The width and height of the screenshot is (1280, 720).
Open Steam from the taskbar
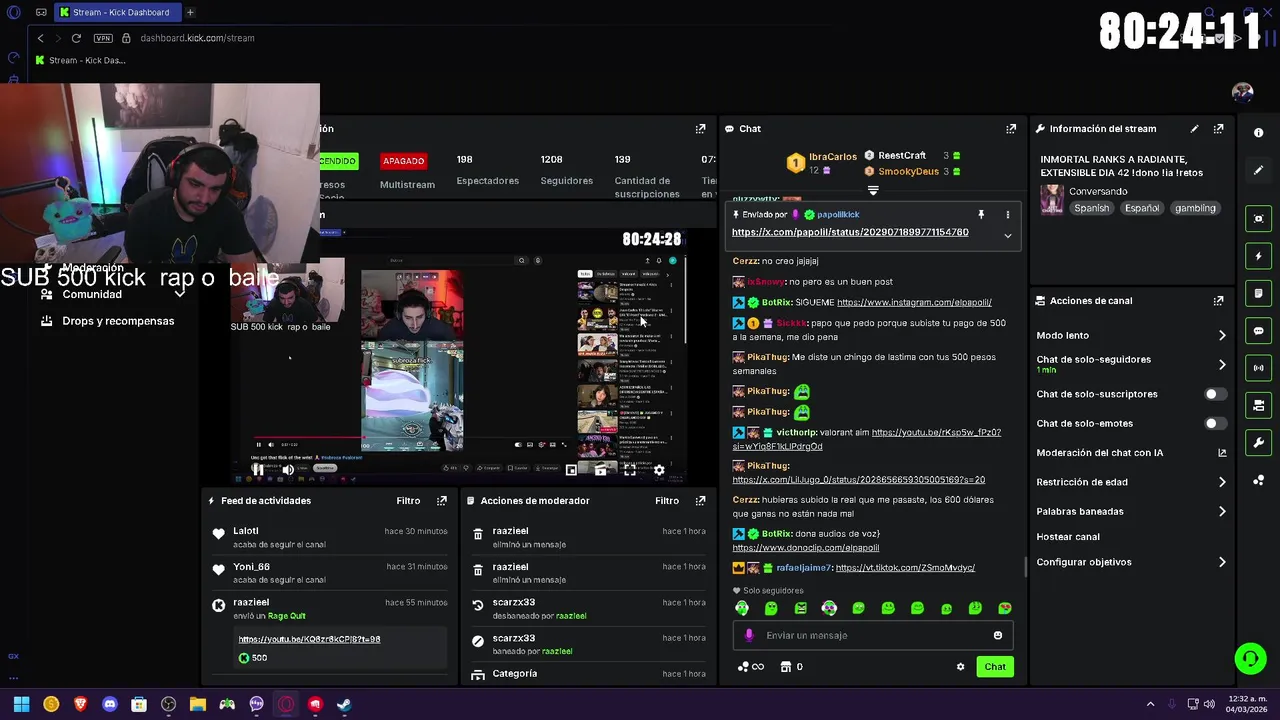[344, 704]
